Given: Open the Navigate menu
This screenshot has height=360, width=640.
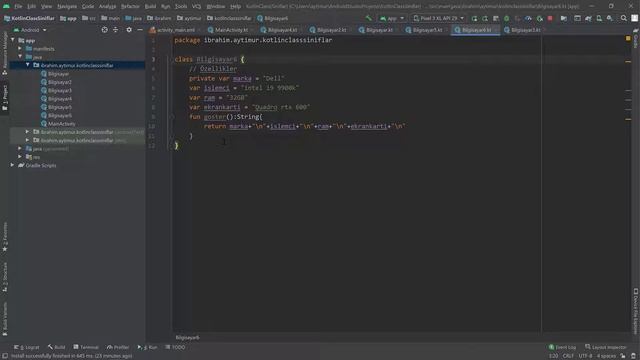Looking at the screenshot, I should click(x=67, y=7).
